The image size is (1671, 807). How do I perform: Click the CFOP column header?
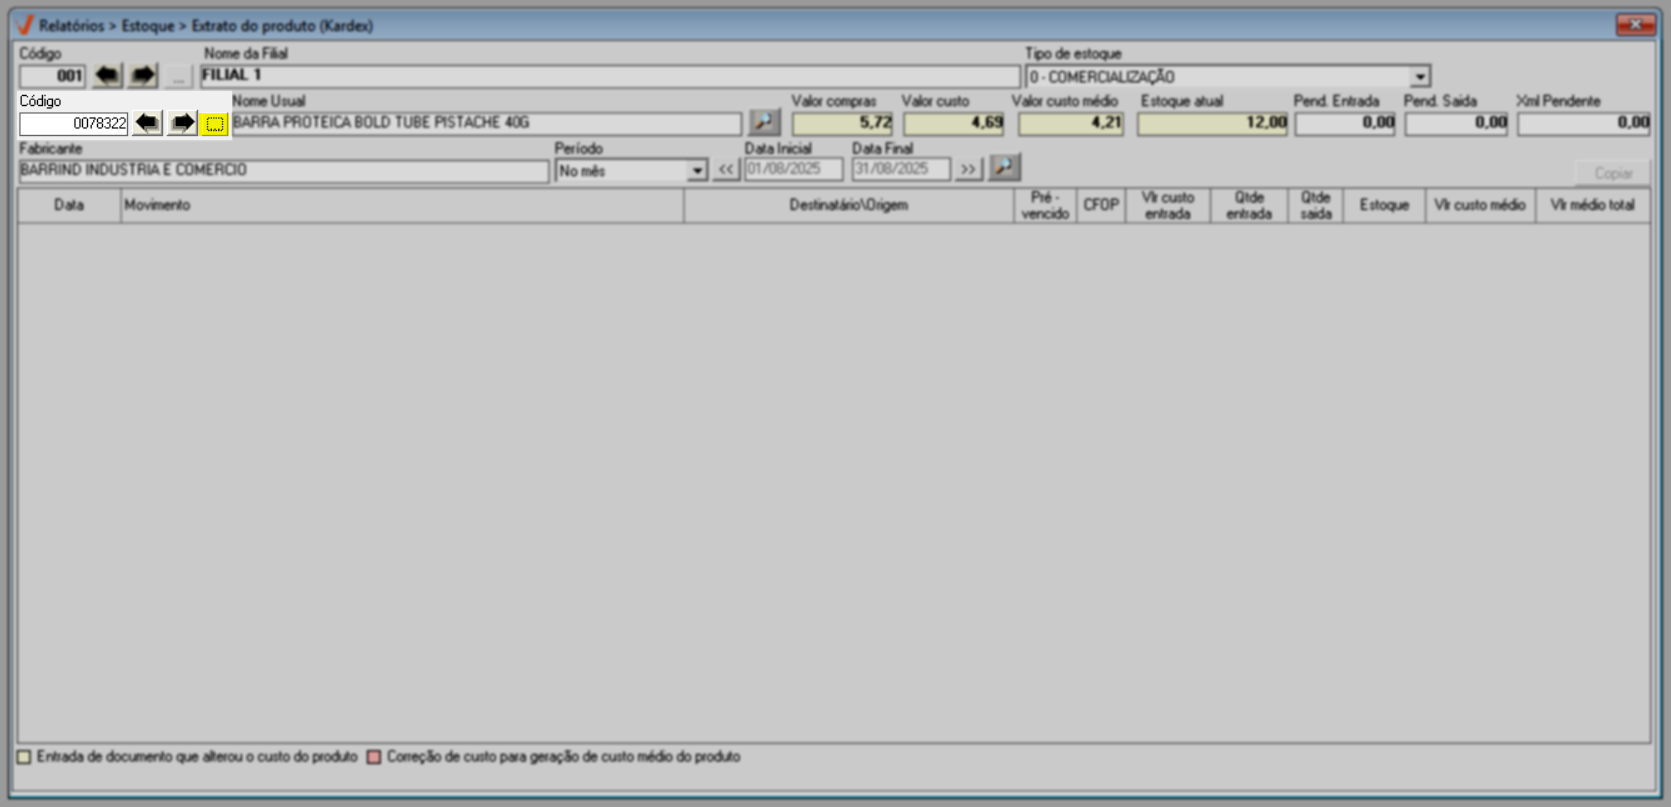[x=1101, y=205]
